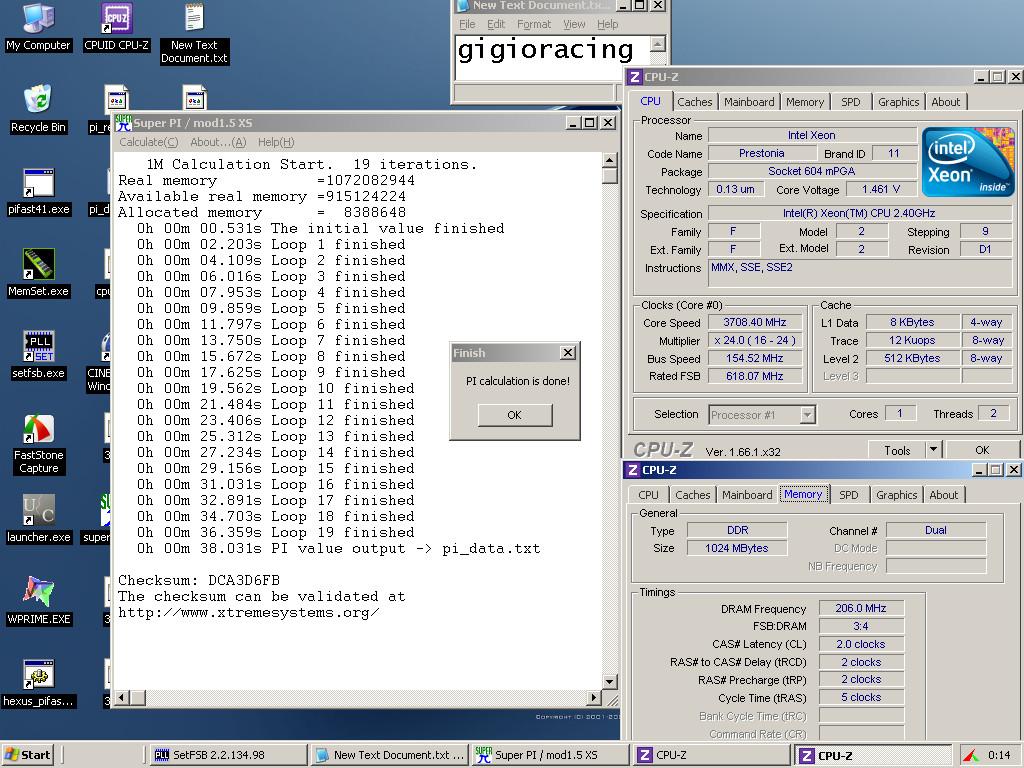The width and height of the screenshot is (1024, 768).
Task: Click Super PI vertical scrollbar up arrow
Action: [609, 161]
